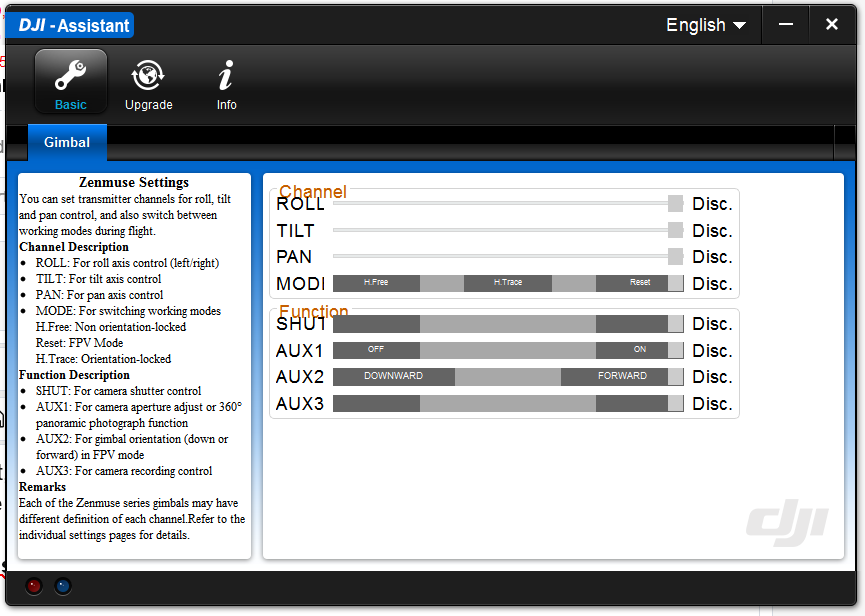Click the TILT channel slider handle
The width and height of the screenshot is (865, 616).
pyautogui.click(x=675, y=230)
